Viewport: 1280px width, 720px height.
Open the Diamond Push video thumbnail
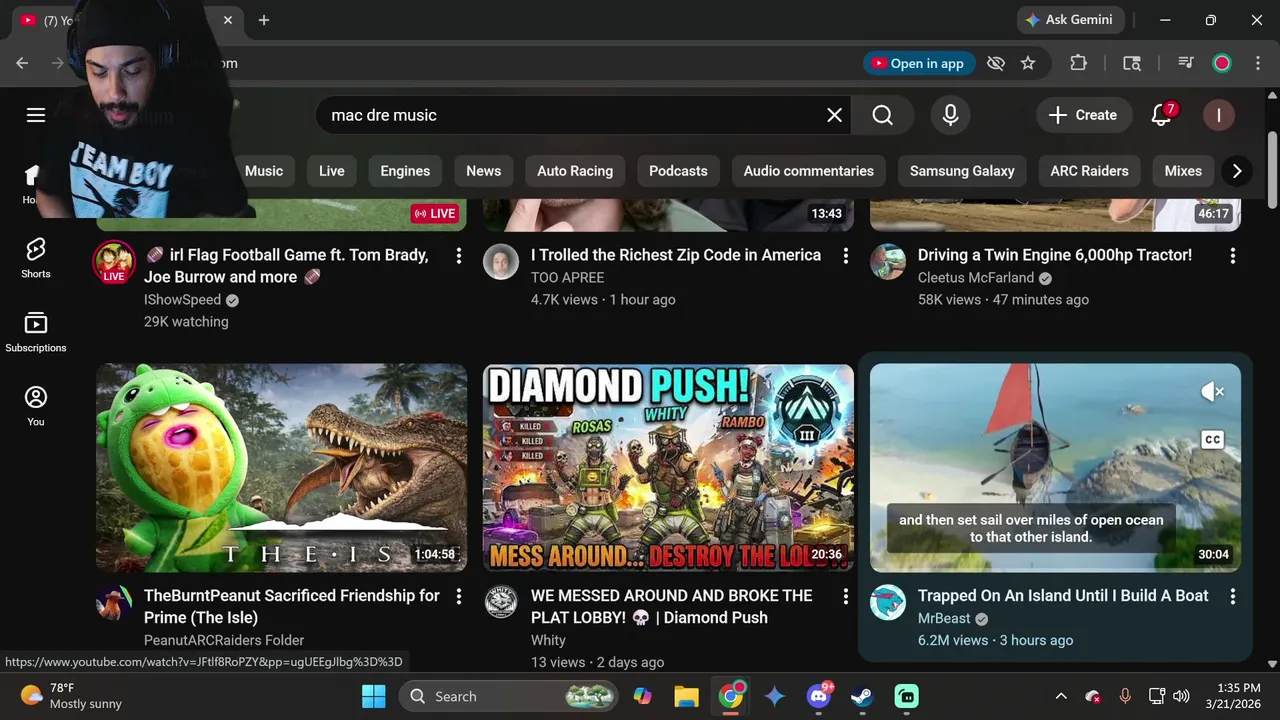pos(668,468)
